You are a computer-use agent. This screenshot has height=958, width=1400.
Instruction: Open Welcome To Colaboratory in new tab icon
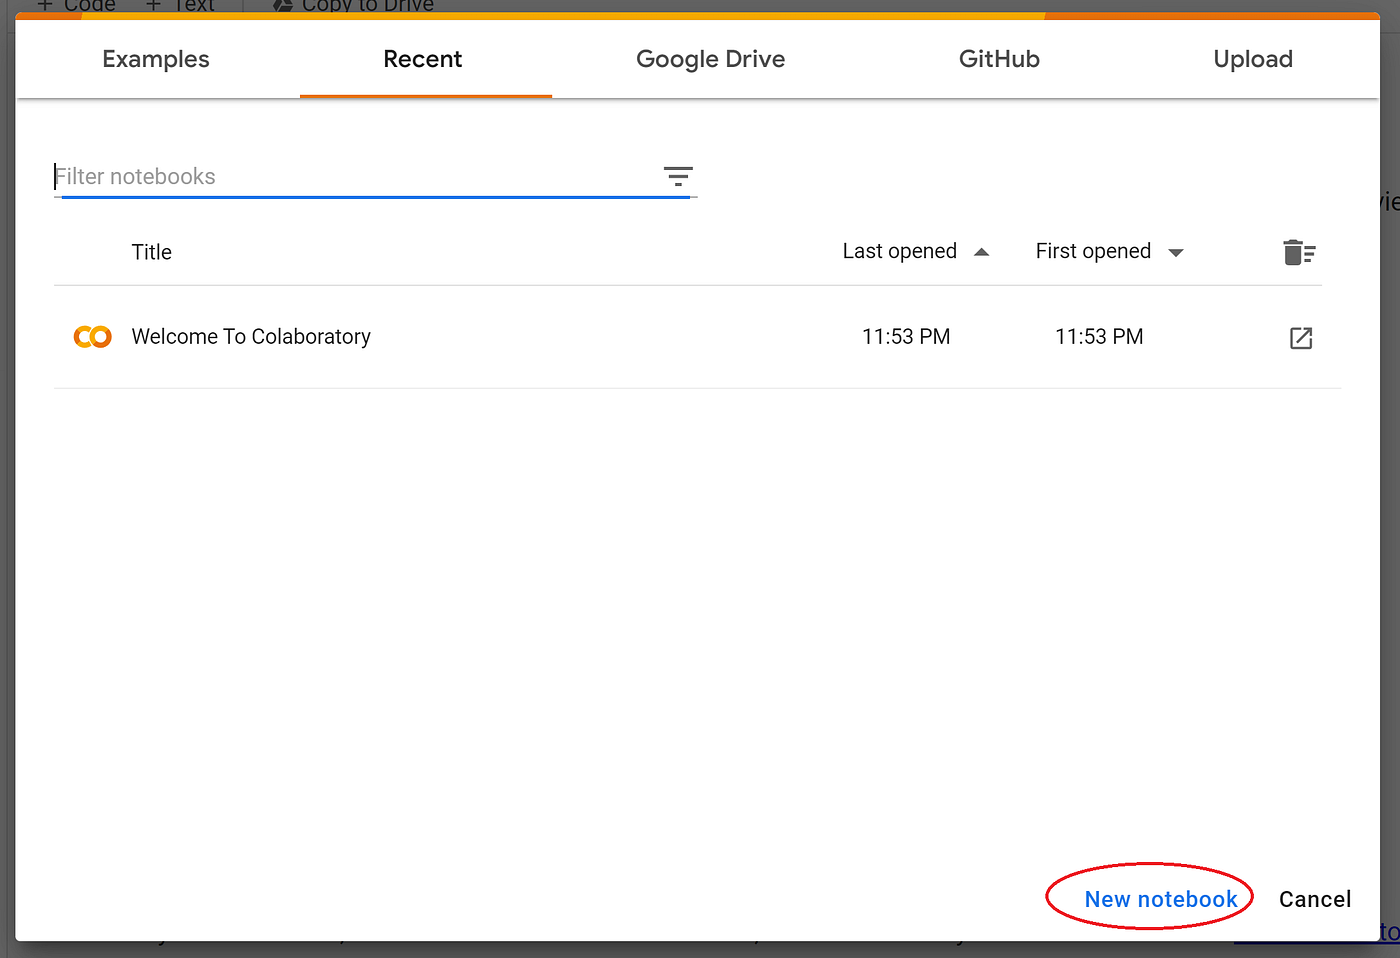coord(1301,338)
